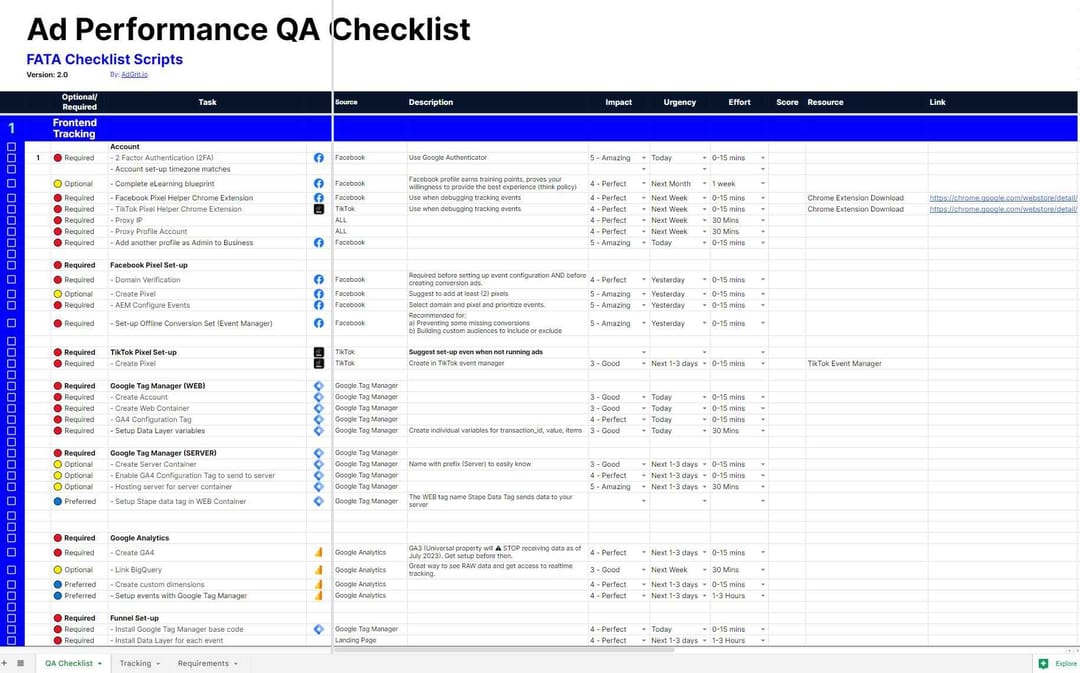The width and height of the screenshot is (1080, 673).
Task: Add a new sheet with plus icon
Action: [x=4, y=663]
